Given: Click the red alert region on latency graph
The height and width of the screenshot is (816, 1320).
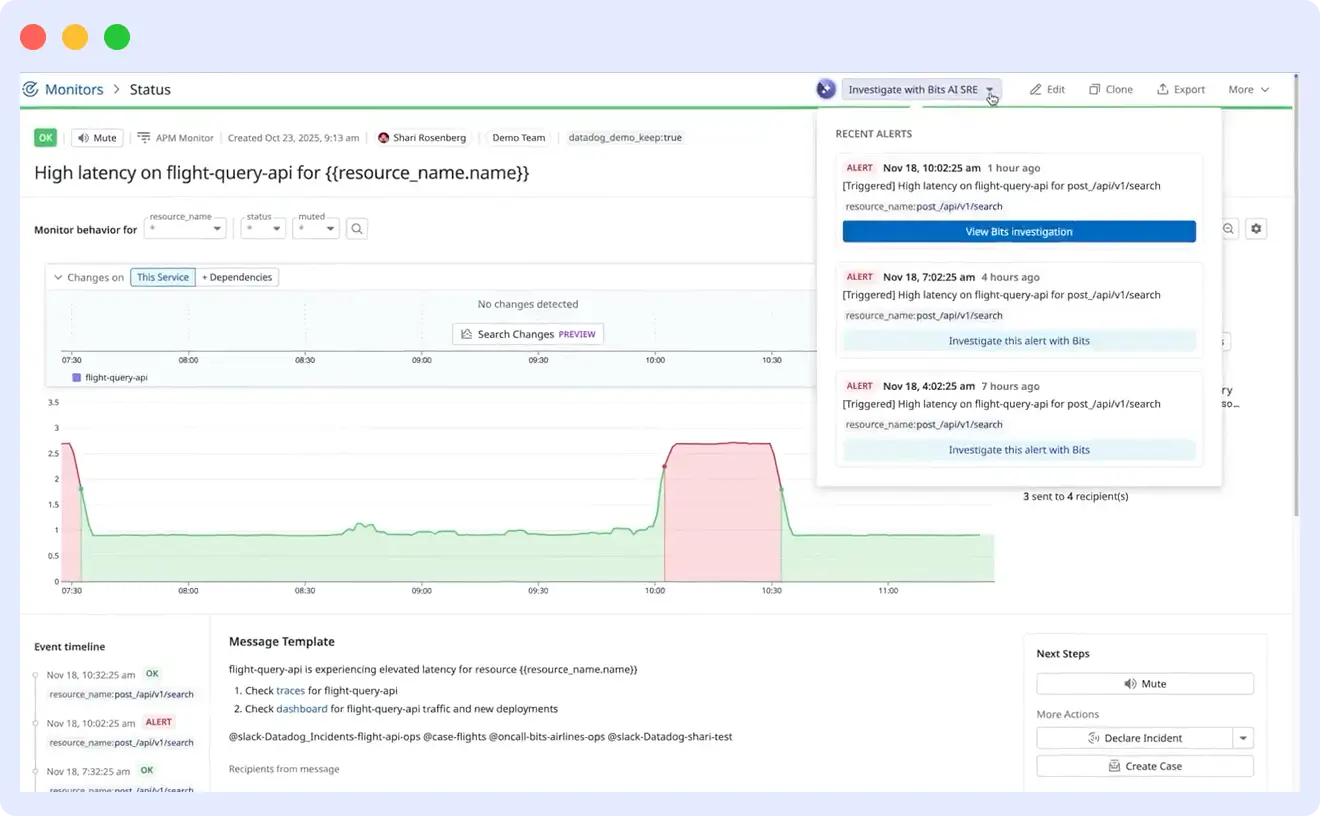Looking at the screenshot, I should pyautogui.click(x=722, y=510).
